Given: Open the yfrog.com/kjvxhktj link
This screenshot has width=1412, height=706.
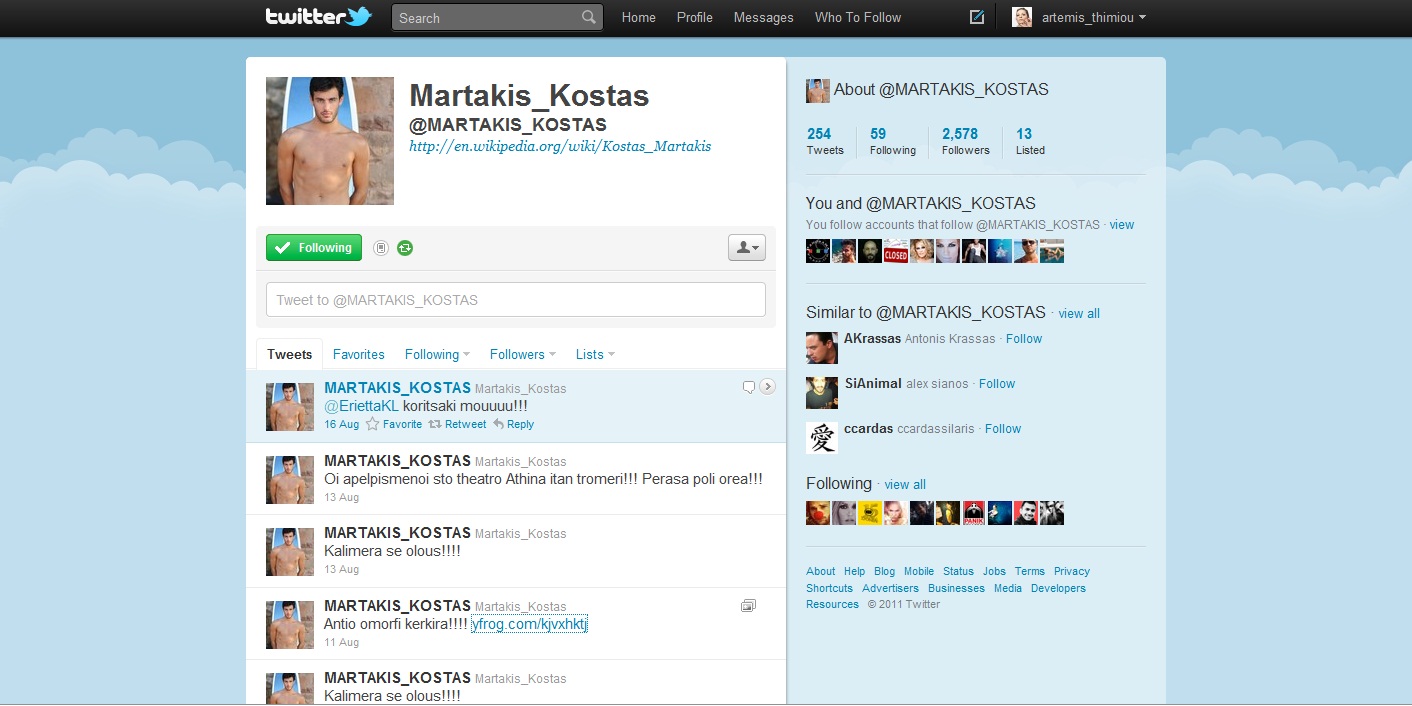Looking at the screenshot, I should pyautogui.click(x=530, y=624).
